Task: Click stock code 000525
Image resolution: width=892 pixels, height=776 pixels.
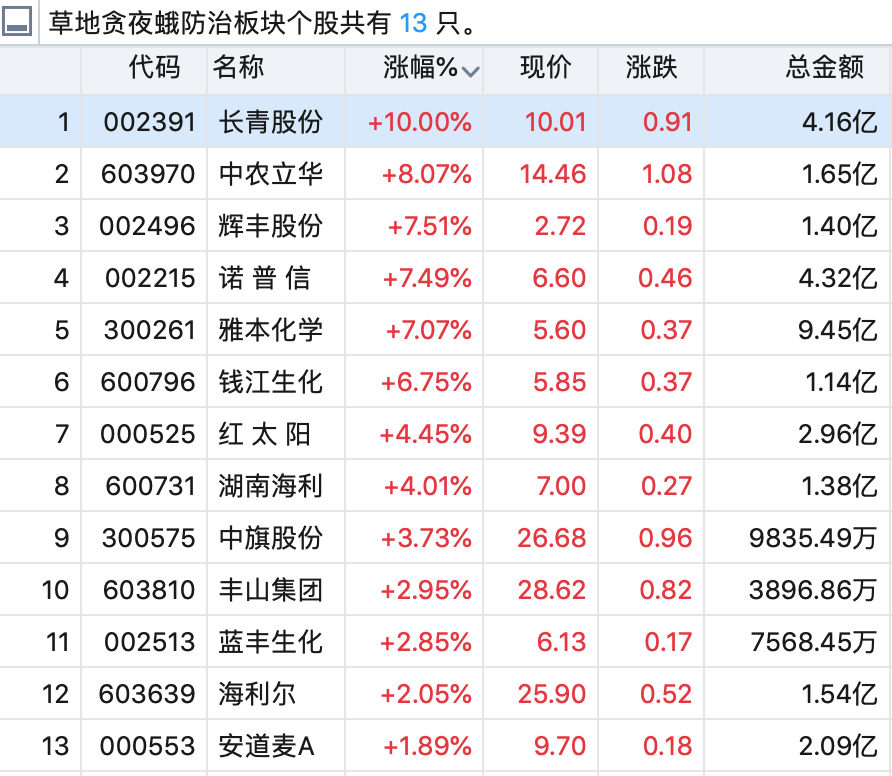Action: (148, 434)
